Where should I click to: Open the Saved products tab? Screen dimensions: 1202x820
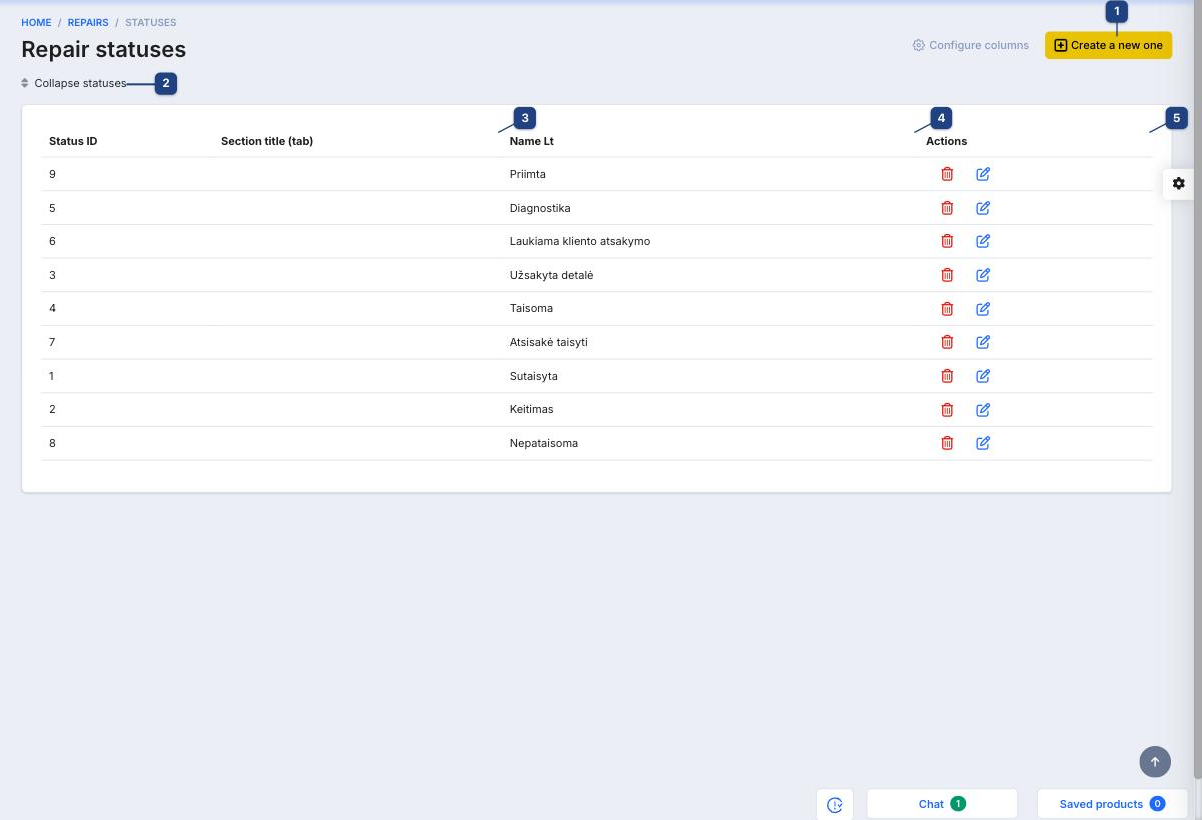pyautogui.click(x=1112, y=804)
